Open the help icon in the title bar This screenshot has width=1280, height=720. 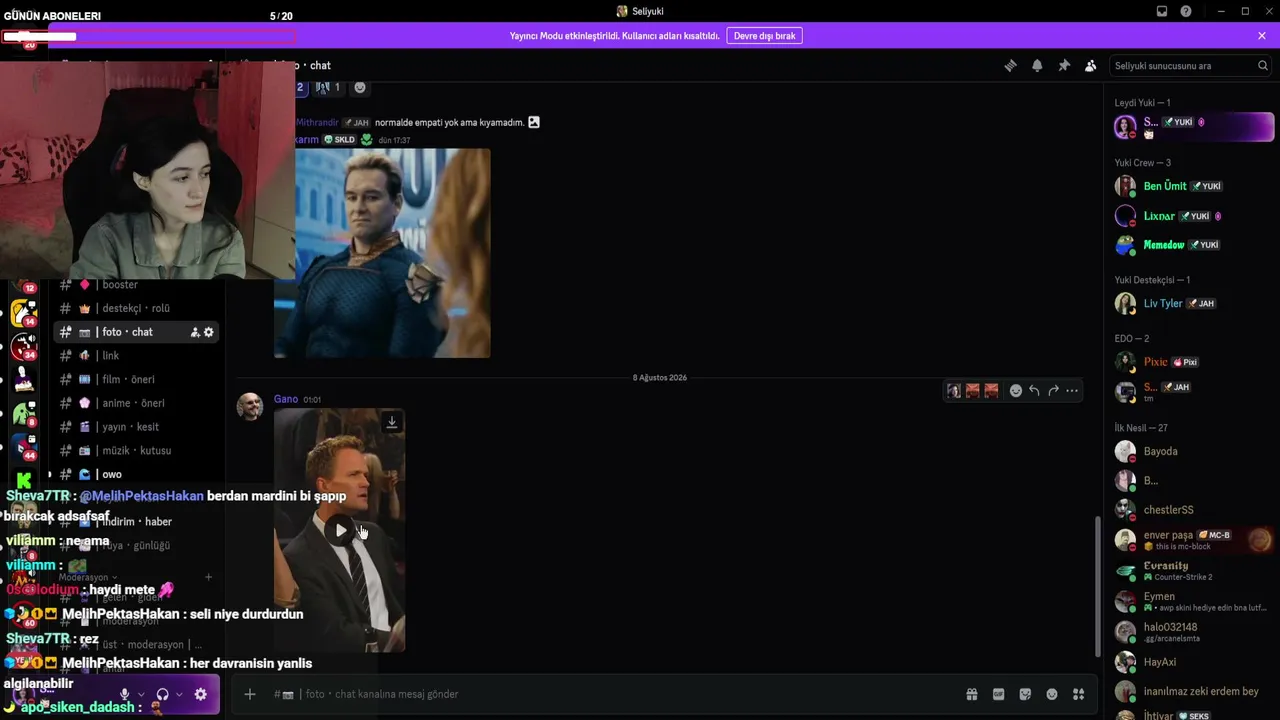point(1186,11)
